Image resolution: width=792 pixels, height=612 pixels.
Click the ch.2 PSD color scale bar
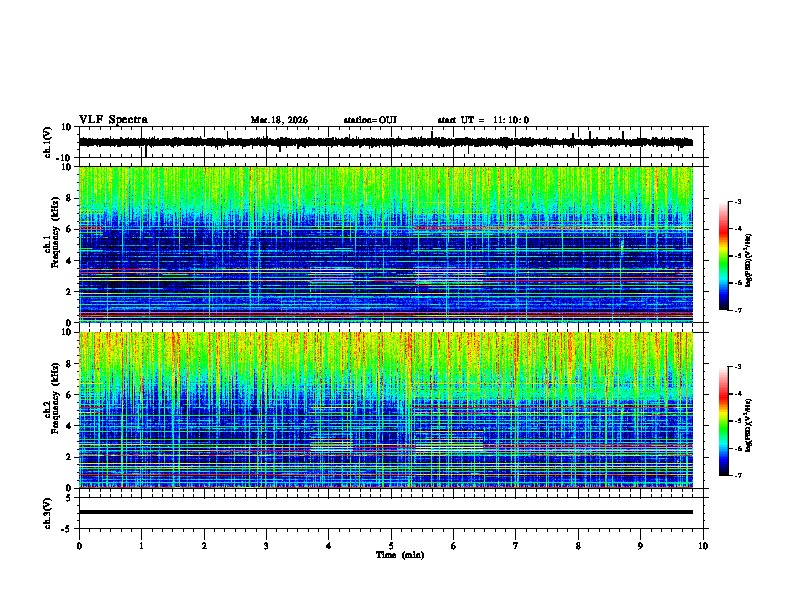click(724, 421)
